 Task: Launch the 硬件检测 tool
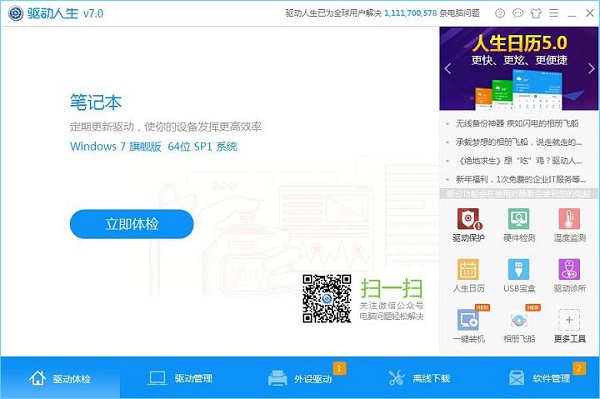coord(518,219)
